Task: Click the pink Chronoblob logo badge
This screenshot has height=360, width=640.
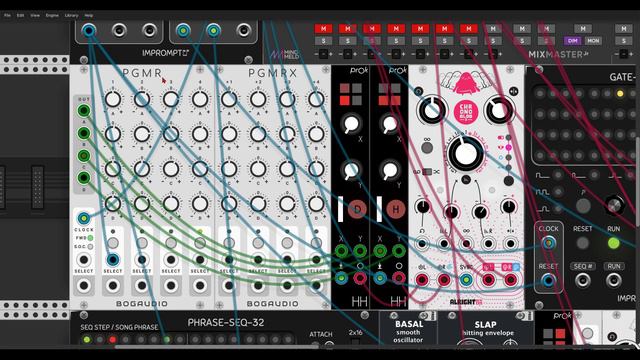Action: click(466, 112)
